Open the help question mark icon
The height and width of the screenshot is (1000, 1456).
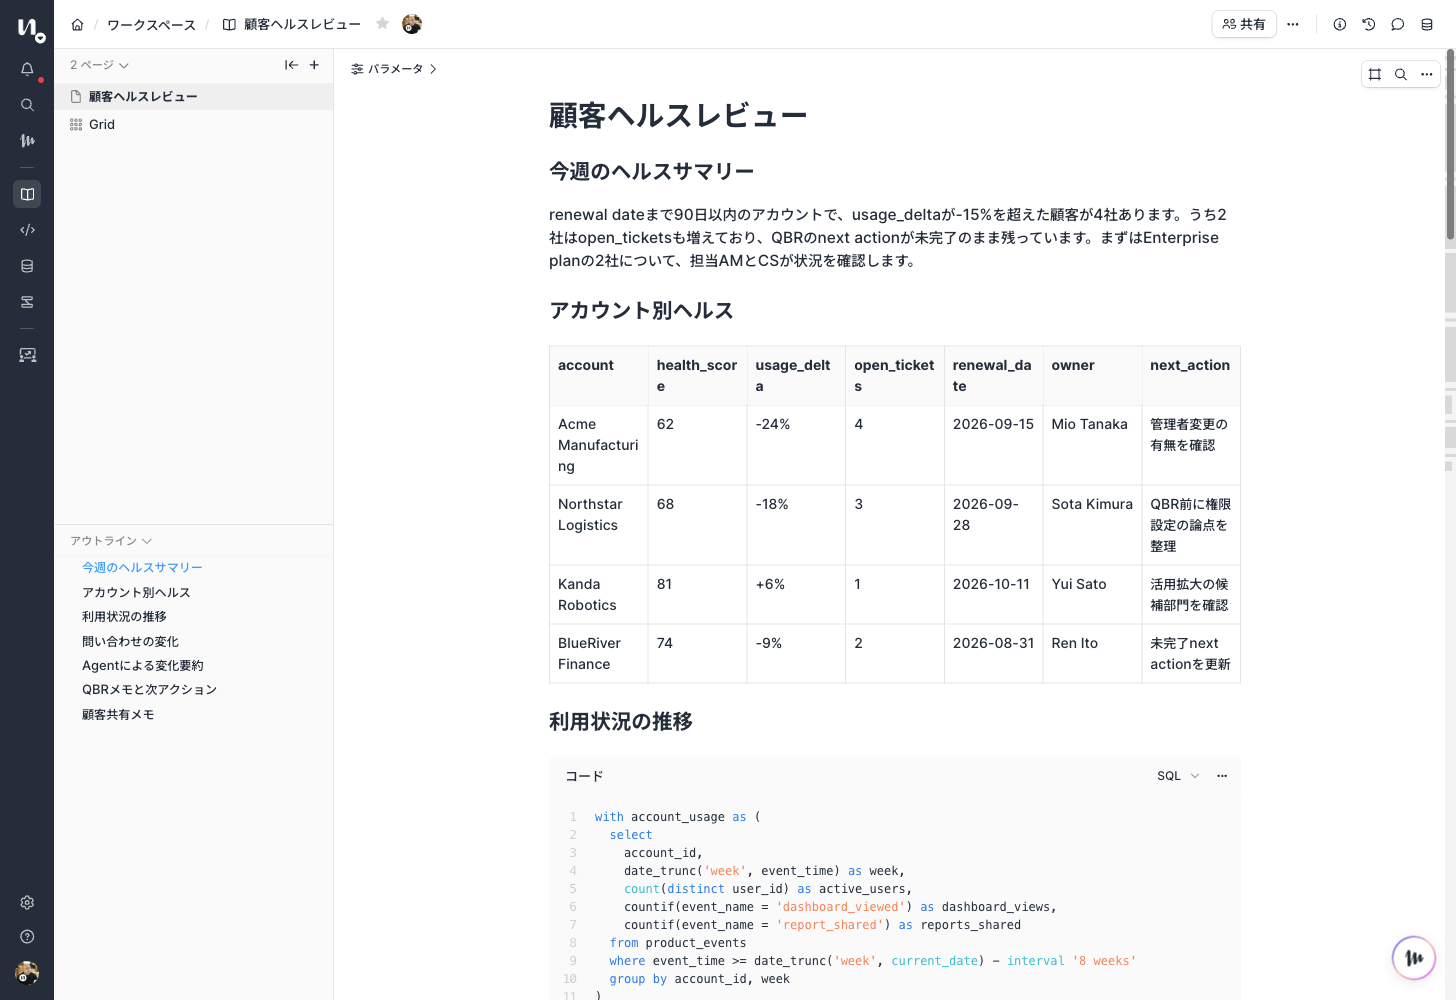point(27,937)
